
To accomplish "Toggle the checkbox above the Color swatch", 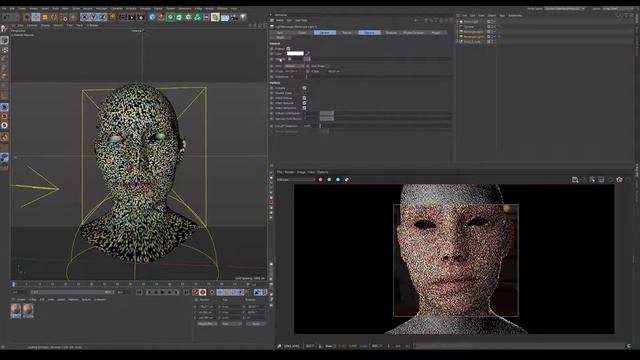I will click(x=289, y=49).
